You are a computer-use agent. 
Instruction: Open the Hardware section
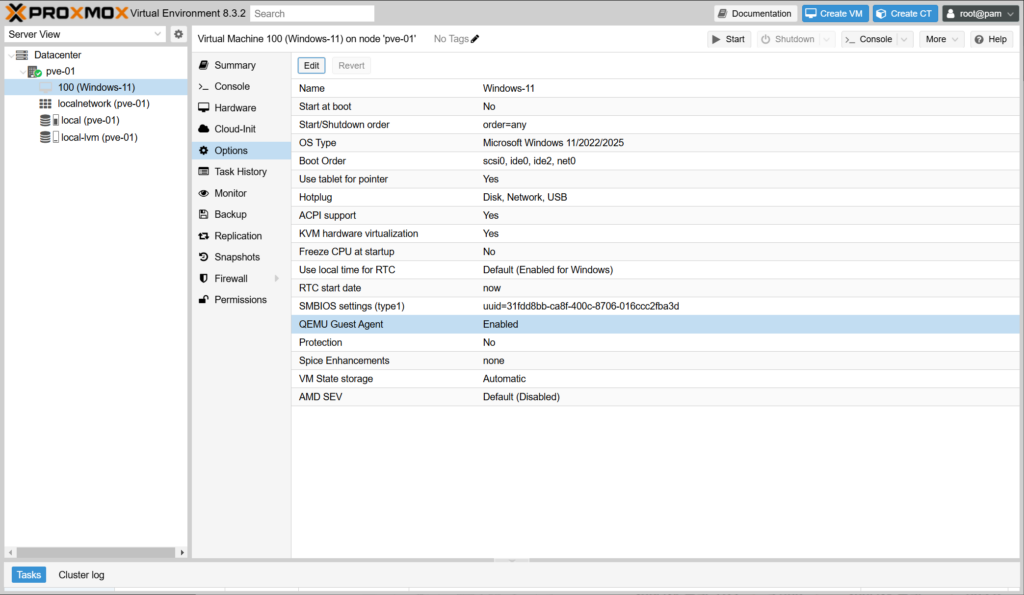click(x=235, y=108)
